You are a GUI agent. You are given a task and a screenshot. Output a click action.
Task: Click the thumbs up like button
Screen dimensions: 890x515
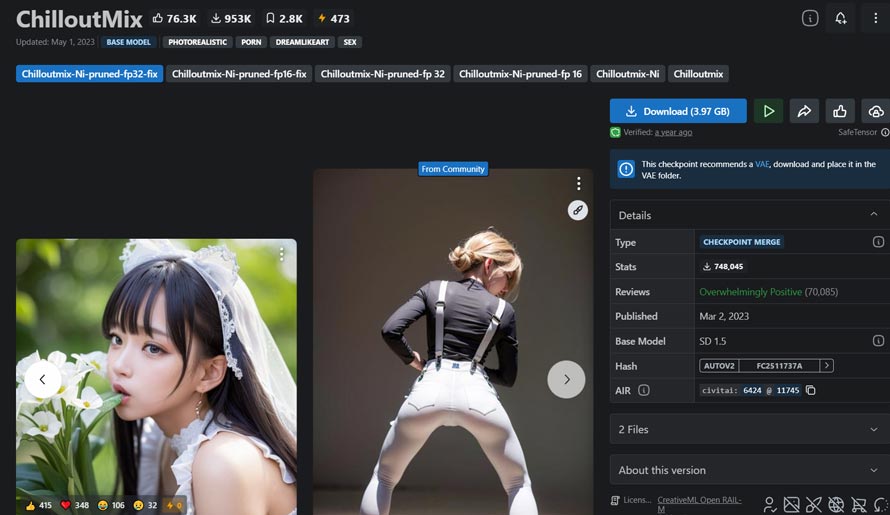point(840,111)
